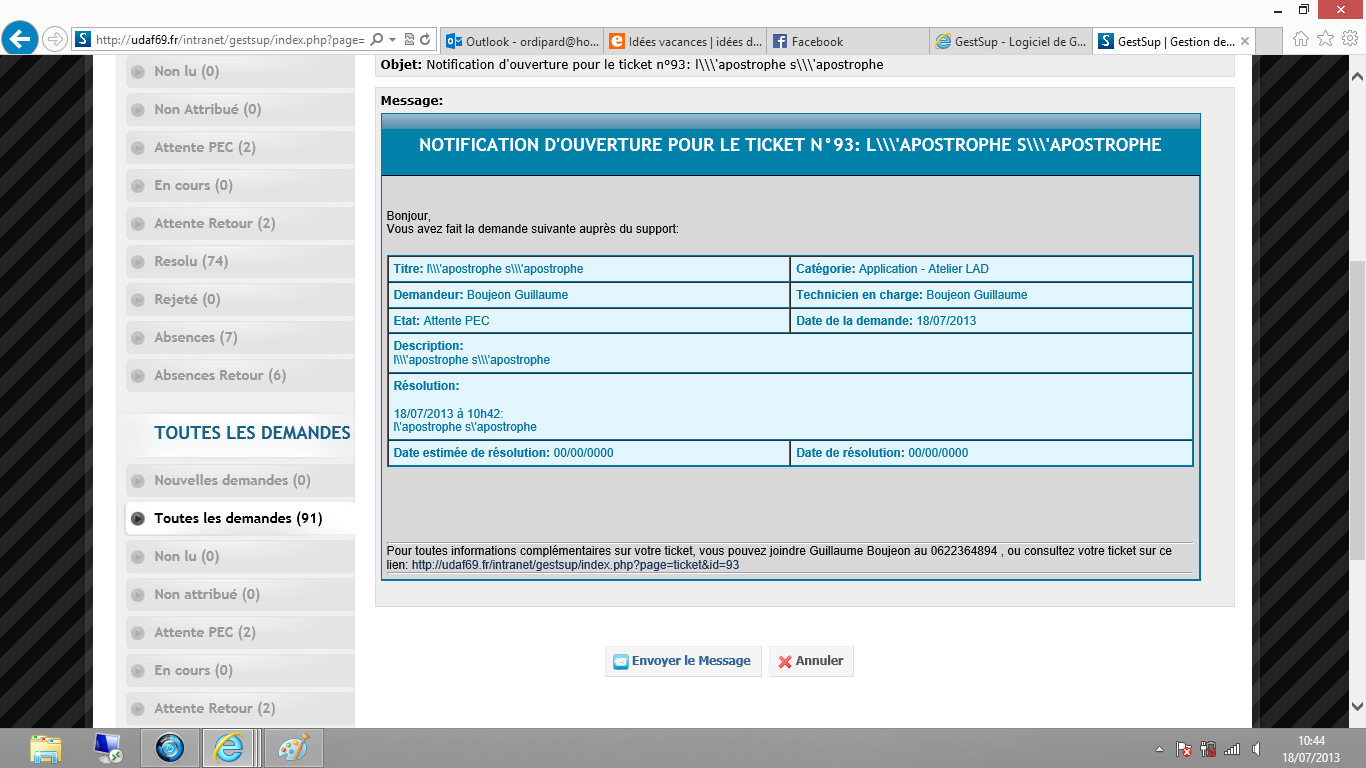Click the arrow icon beside Absences (7)
1366x768 pixels.
138,338
